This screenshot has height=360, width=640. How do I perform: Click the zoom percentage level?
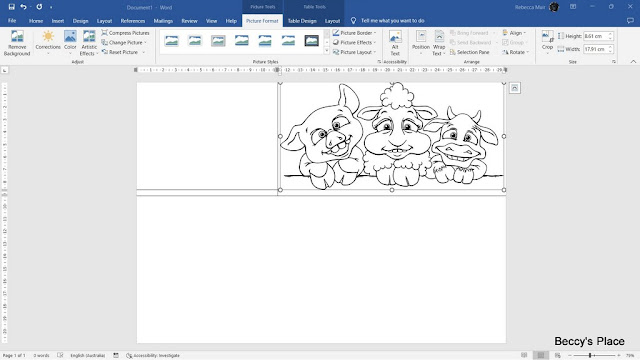point(630,356)
